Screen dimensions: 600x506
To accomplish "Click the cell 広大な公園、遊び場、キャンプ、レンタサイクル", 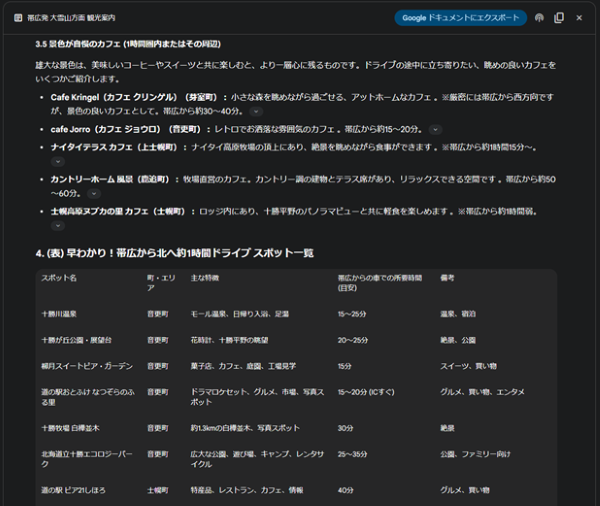I will 257,459.
